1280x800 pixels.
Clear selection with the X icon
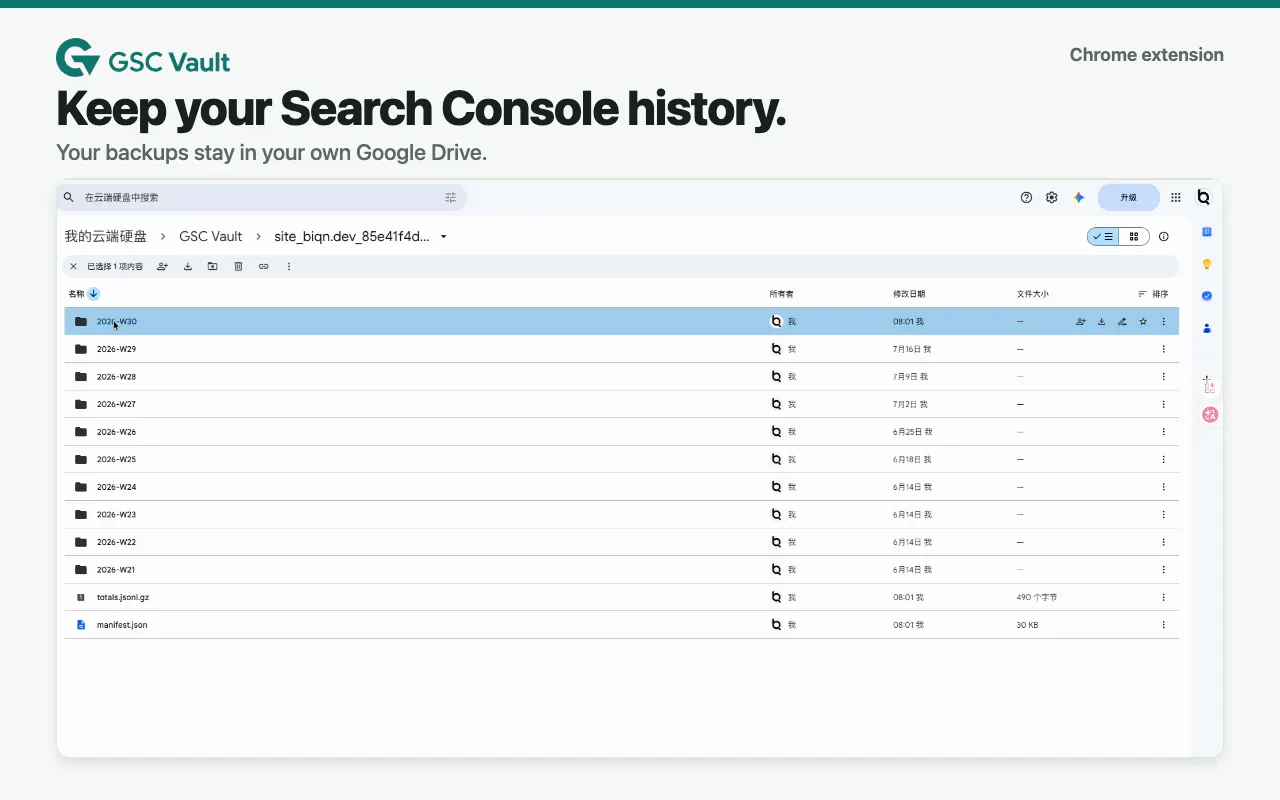[73, 267]
